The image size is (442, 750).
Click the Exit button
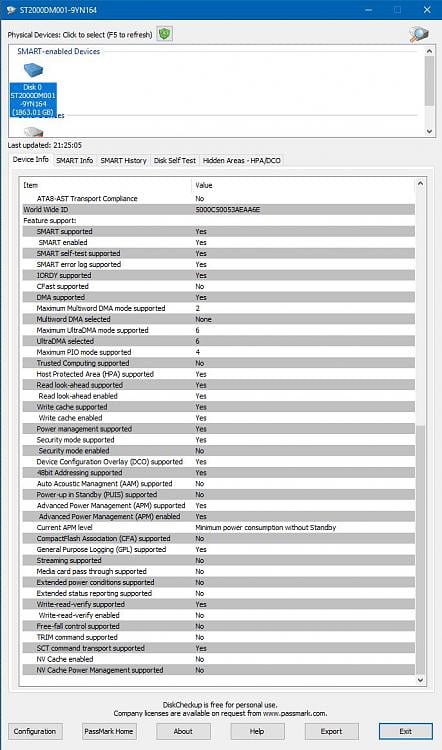[x=406, y=731]
